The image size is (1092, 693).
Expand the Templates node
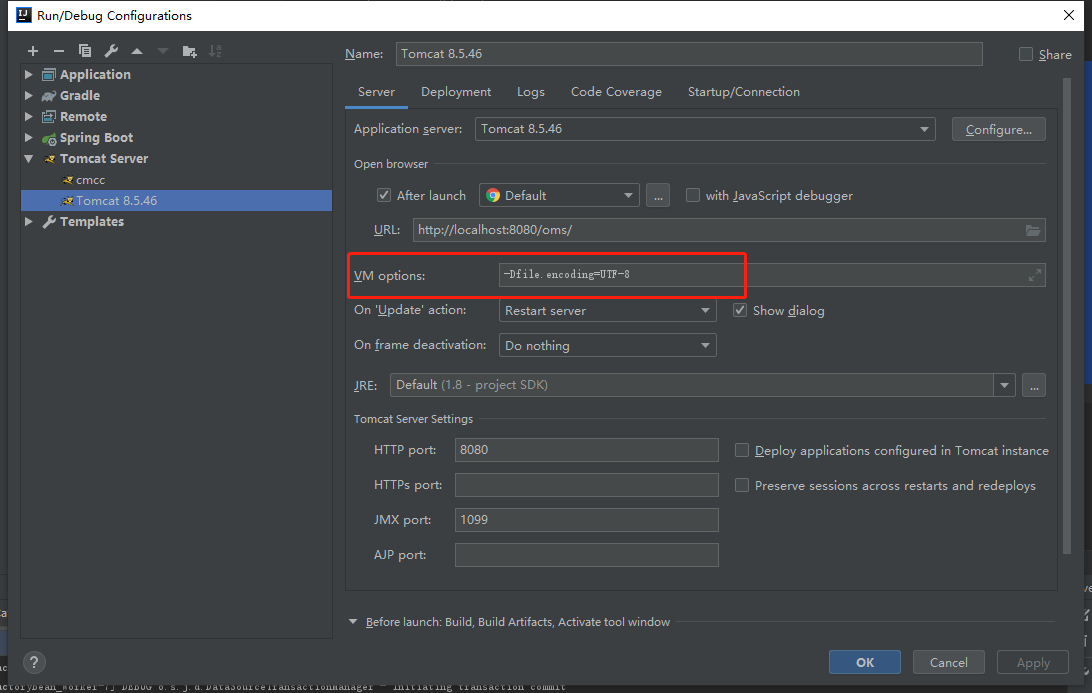(x=29, y=221)
